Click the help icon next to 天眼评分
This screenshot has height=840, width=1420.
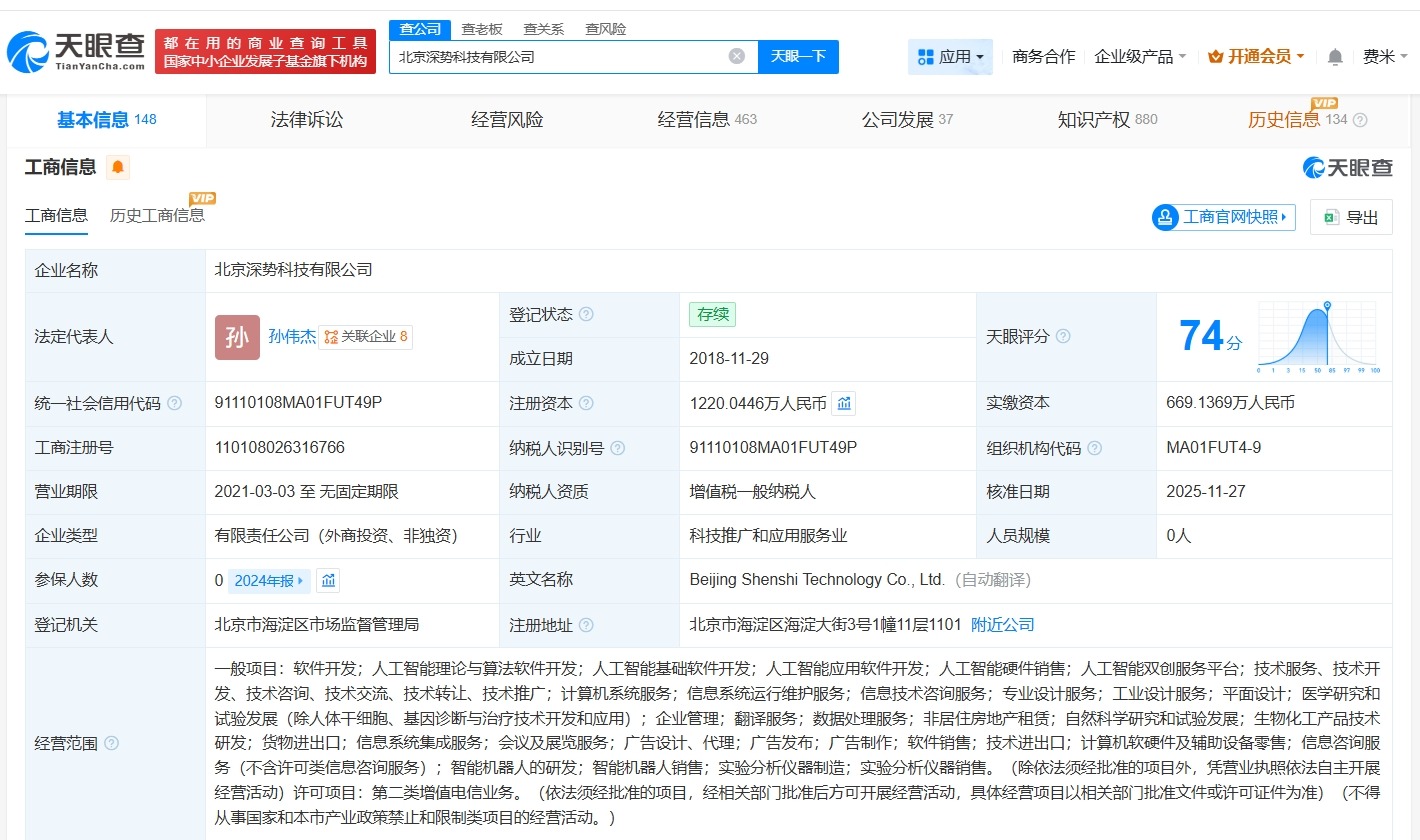coord(1066,337)
